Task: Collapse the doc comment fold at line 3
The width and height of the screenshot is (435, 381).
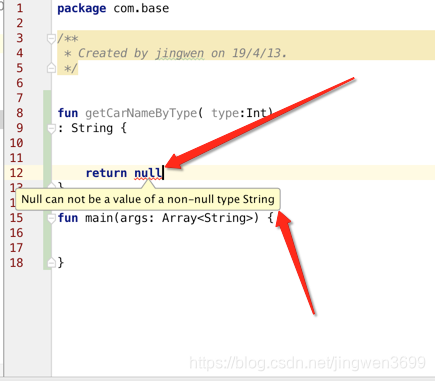Action: (x=51, y=39)
